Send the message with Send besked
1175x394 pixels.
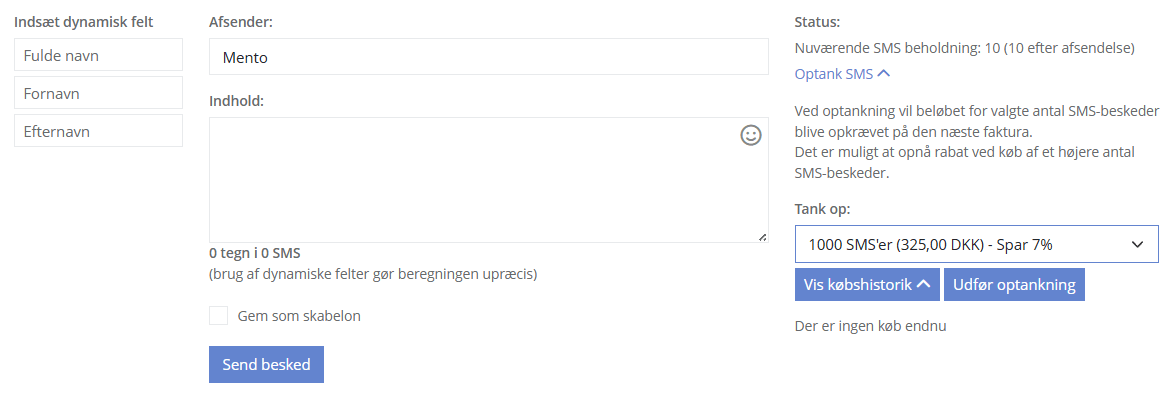(266, 365)
